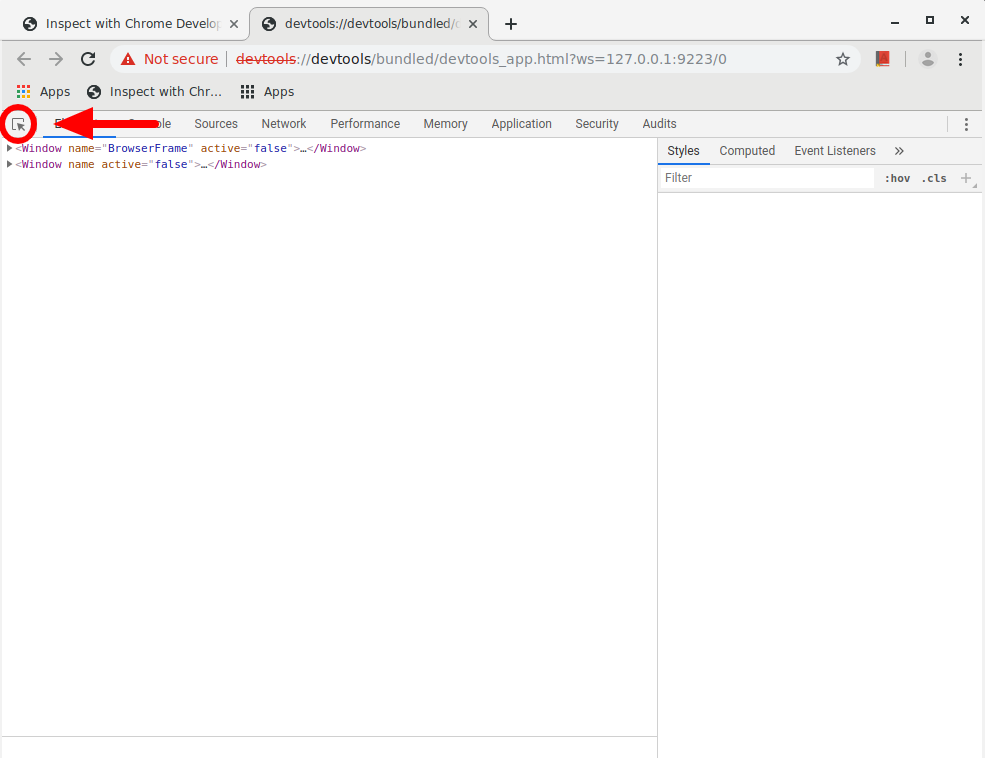Screen dimensions: 985x758
Task: Open a new browser tab
Action: point(511,24)
